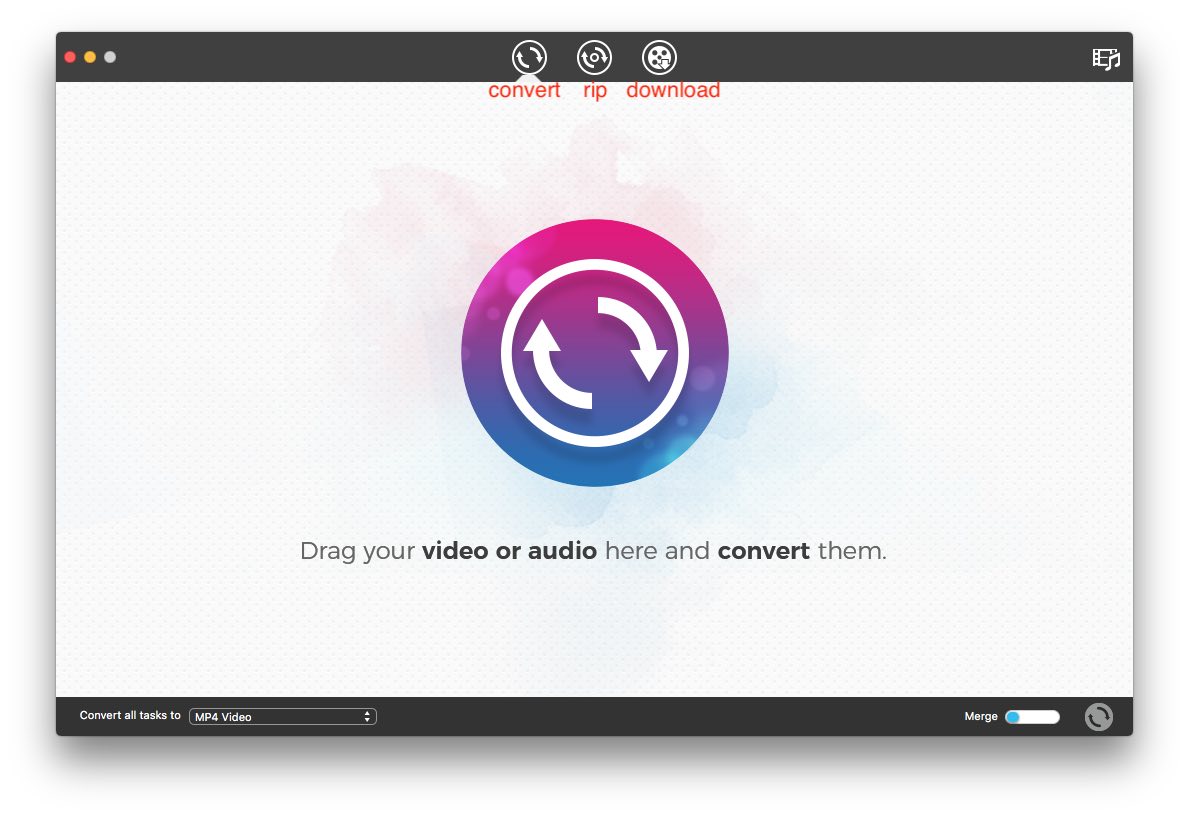Screen dimensions: 1189x816
Task: Click the 'Convert all tasks to' label
Action: [x=130, y=716]
